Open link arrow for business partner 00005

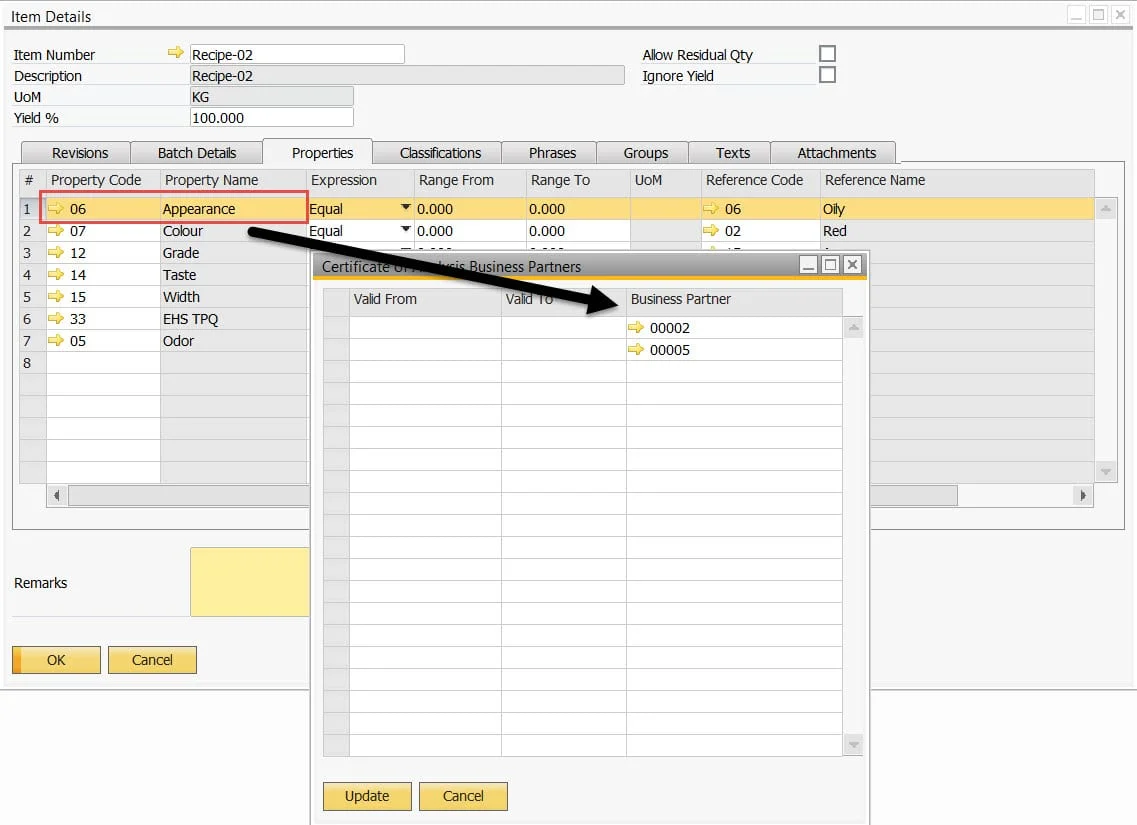pyautogui.click(x=636, y=349)
